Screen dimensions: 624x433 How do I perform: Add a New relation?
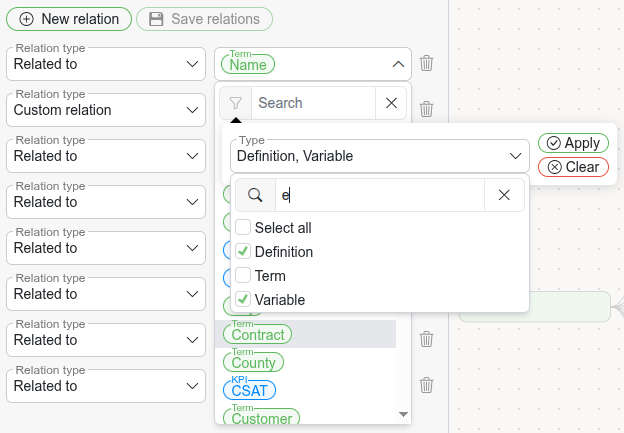69,19
